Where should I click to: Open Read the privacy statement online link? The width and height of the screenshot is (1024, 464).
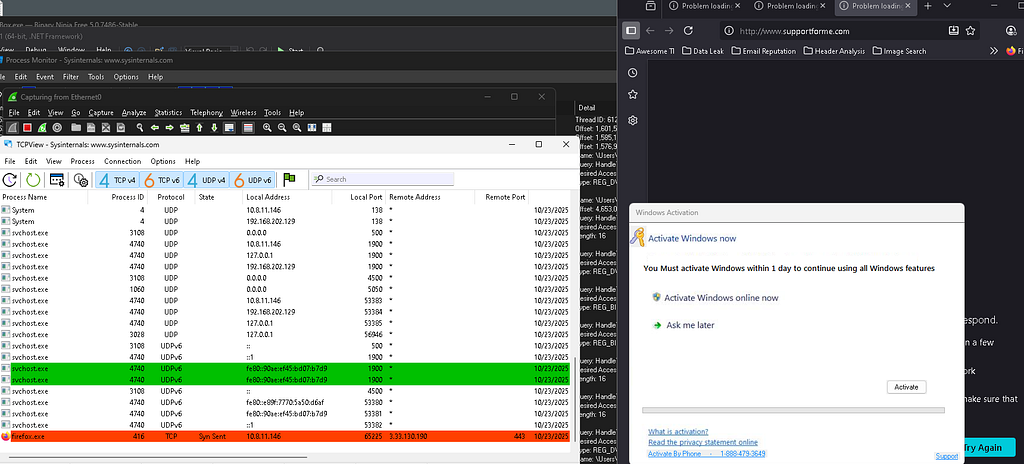703,442
